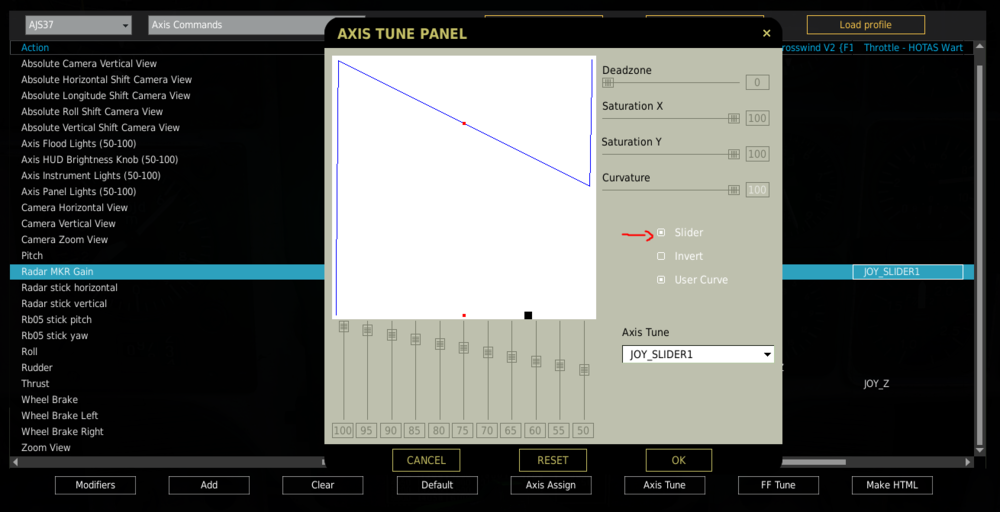Click the Load profile button

[x=865, y=25]
